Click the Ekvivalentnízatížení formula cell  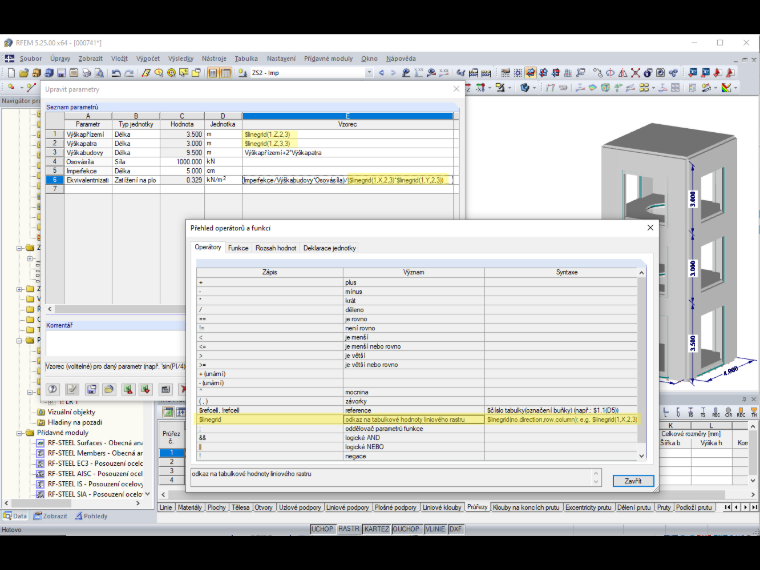(348, 180)
